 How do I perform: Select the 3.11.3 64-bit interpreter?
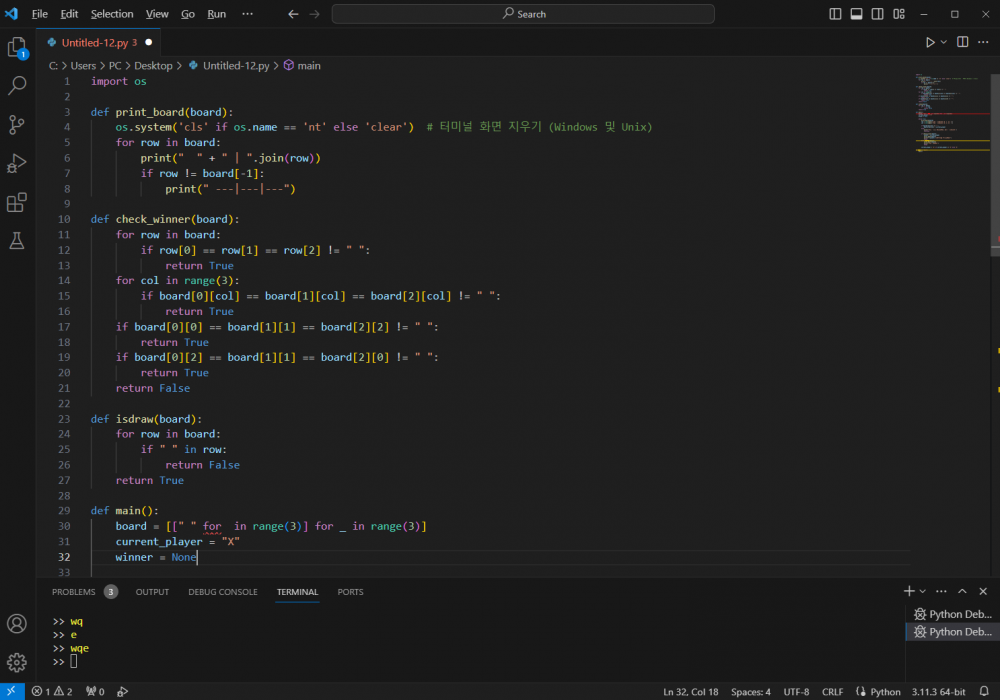point(938,692)
